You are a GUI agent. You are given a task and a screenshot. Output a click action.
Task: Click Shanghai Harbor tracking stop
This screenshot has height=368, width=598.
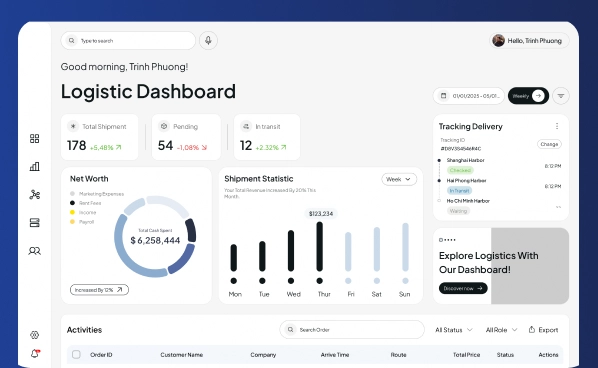tap(465, 160)
